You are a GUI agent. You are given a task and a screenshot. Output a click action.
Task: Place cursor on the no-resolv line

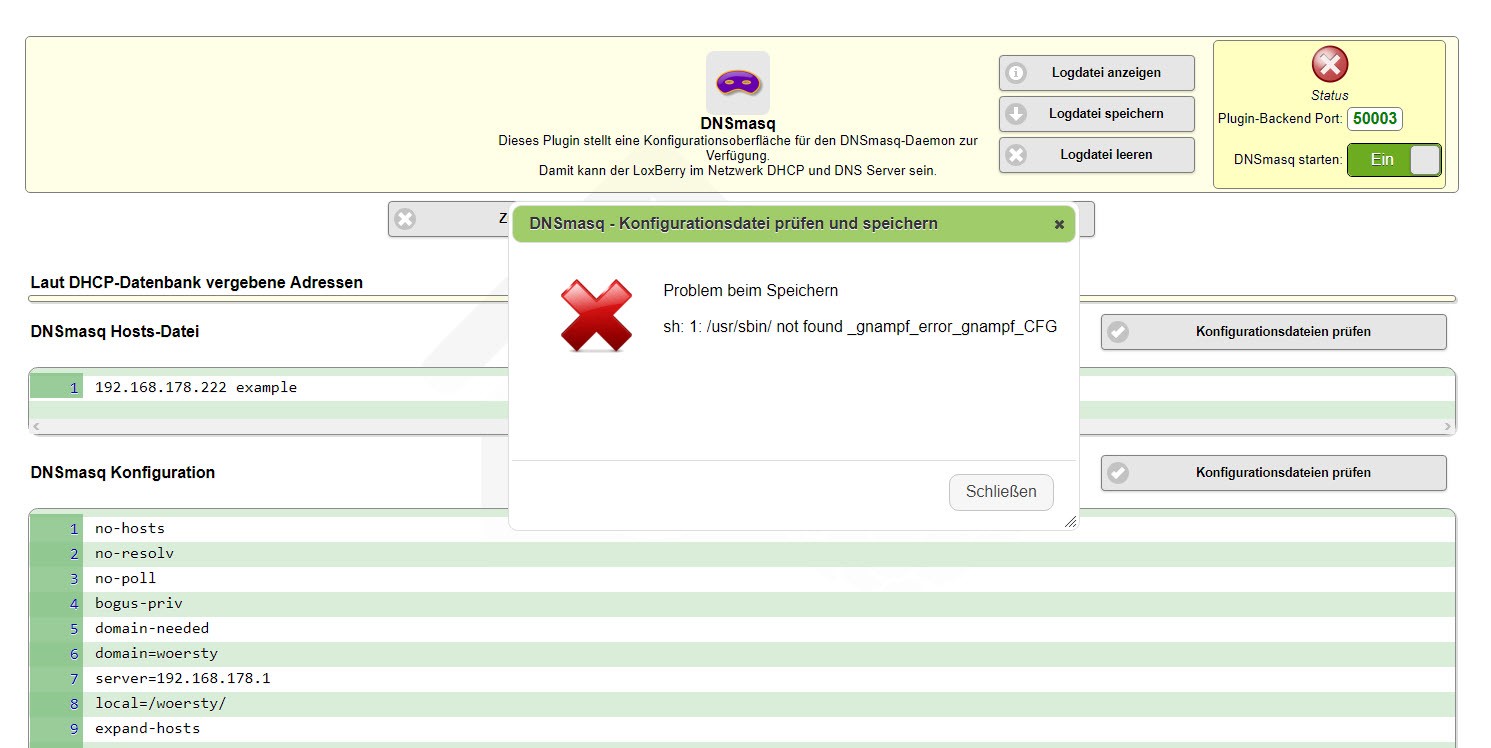click(134, 553)
